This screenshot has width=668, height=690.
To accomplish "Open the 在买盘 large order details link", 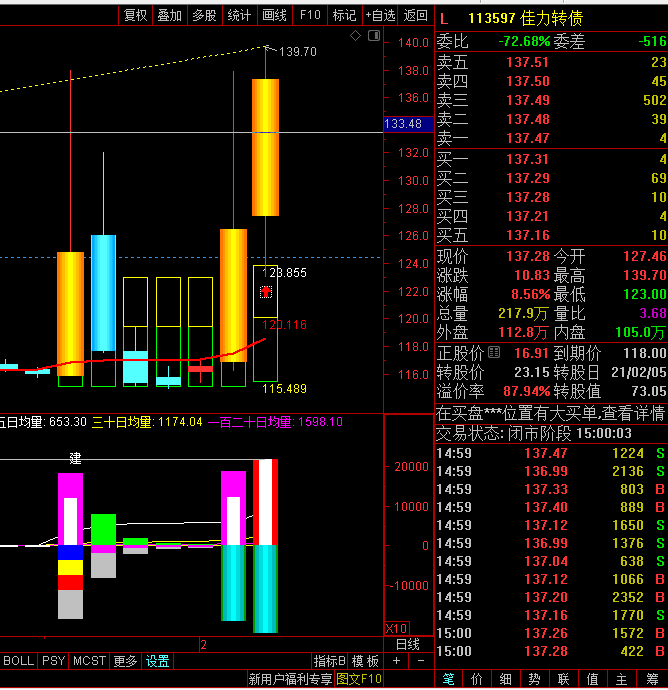I will [551, 414].
